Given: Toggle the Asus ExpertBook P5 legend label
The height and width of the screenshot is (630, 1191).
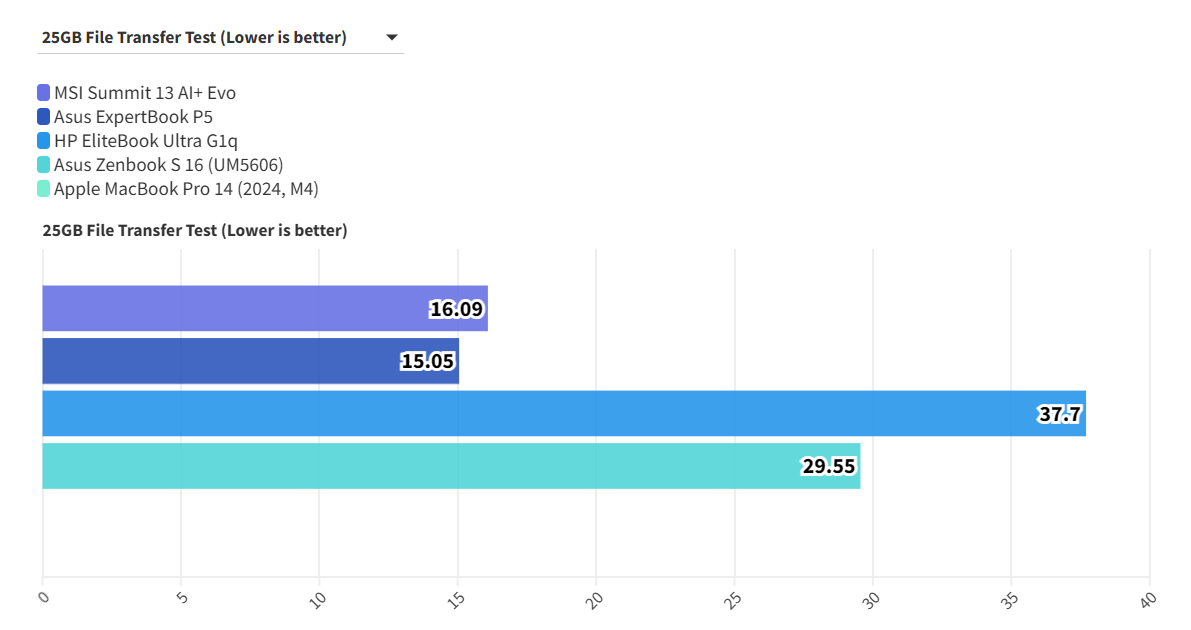Looking at the screenshot, I should coord(133,117).
